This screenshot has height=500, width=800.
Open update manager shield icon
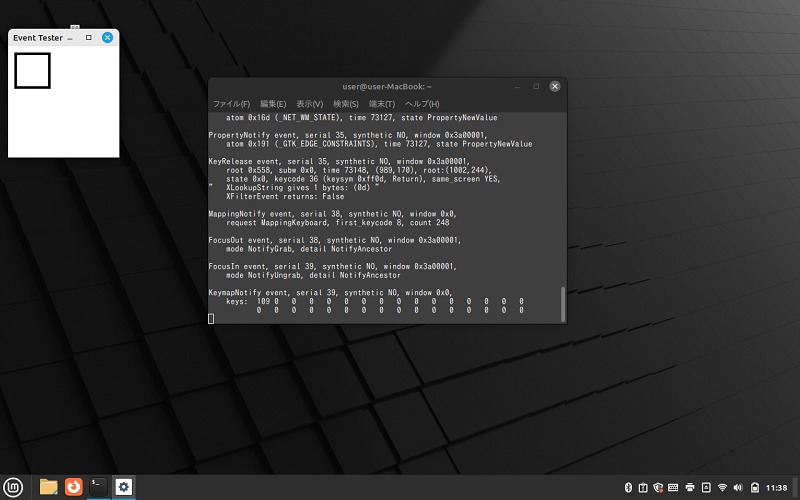(658, 487)
